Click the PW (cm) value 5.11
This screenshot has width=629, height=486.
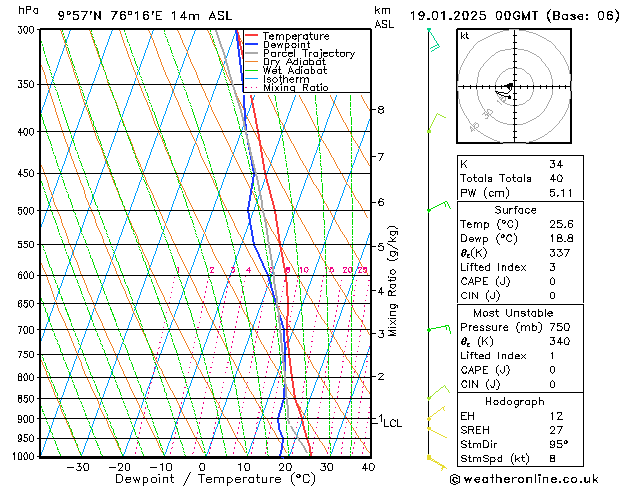(x=561, y=193)
